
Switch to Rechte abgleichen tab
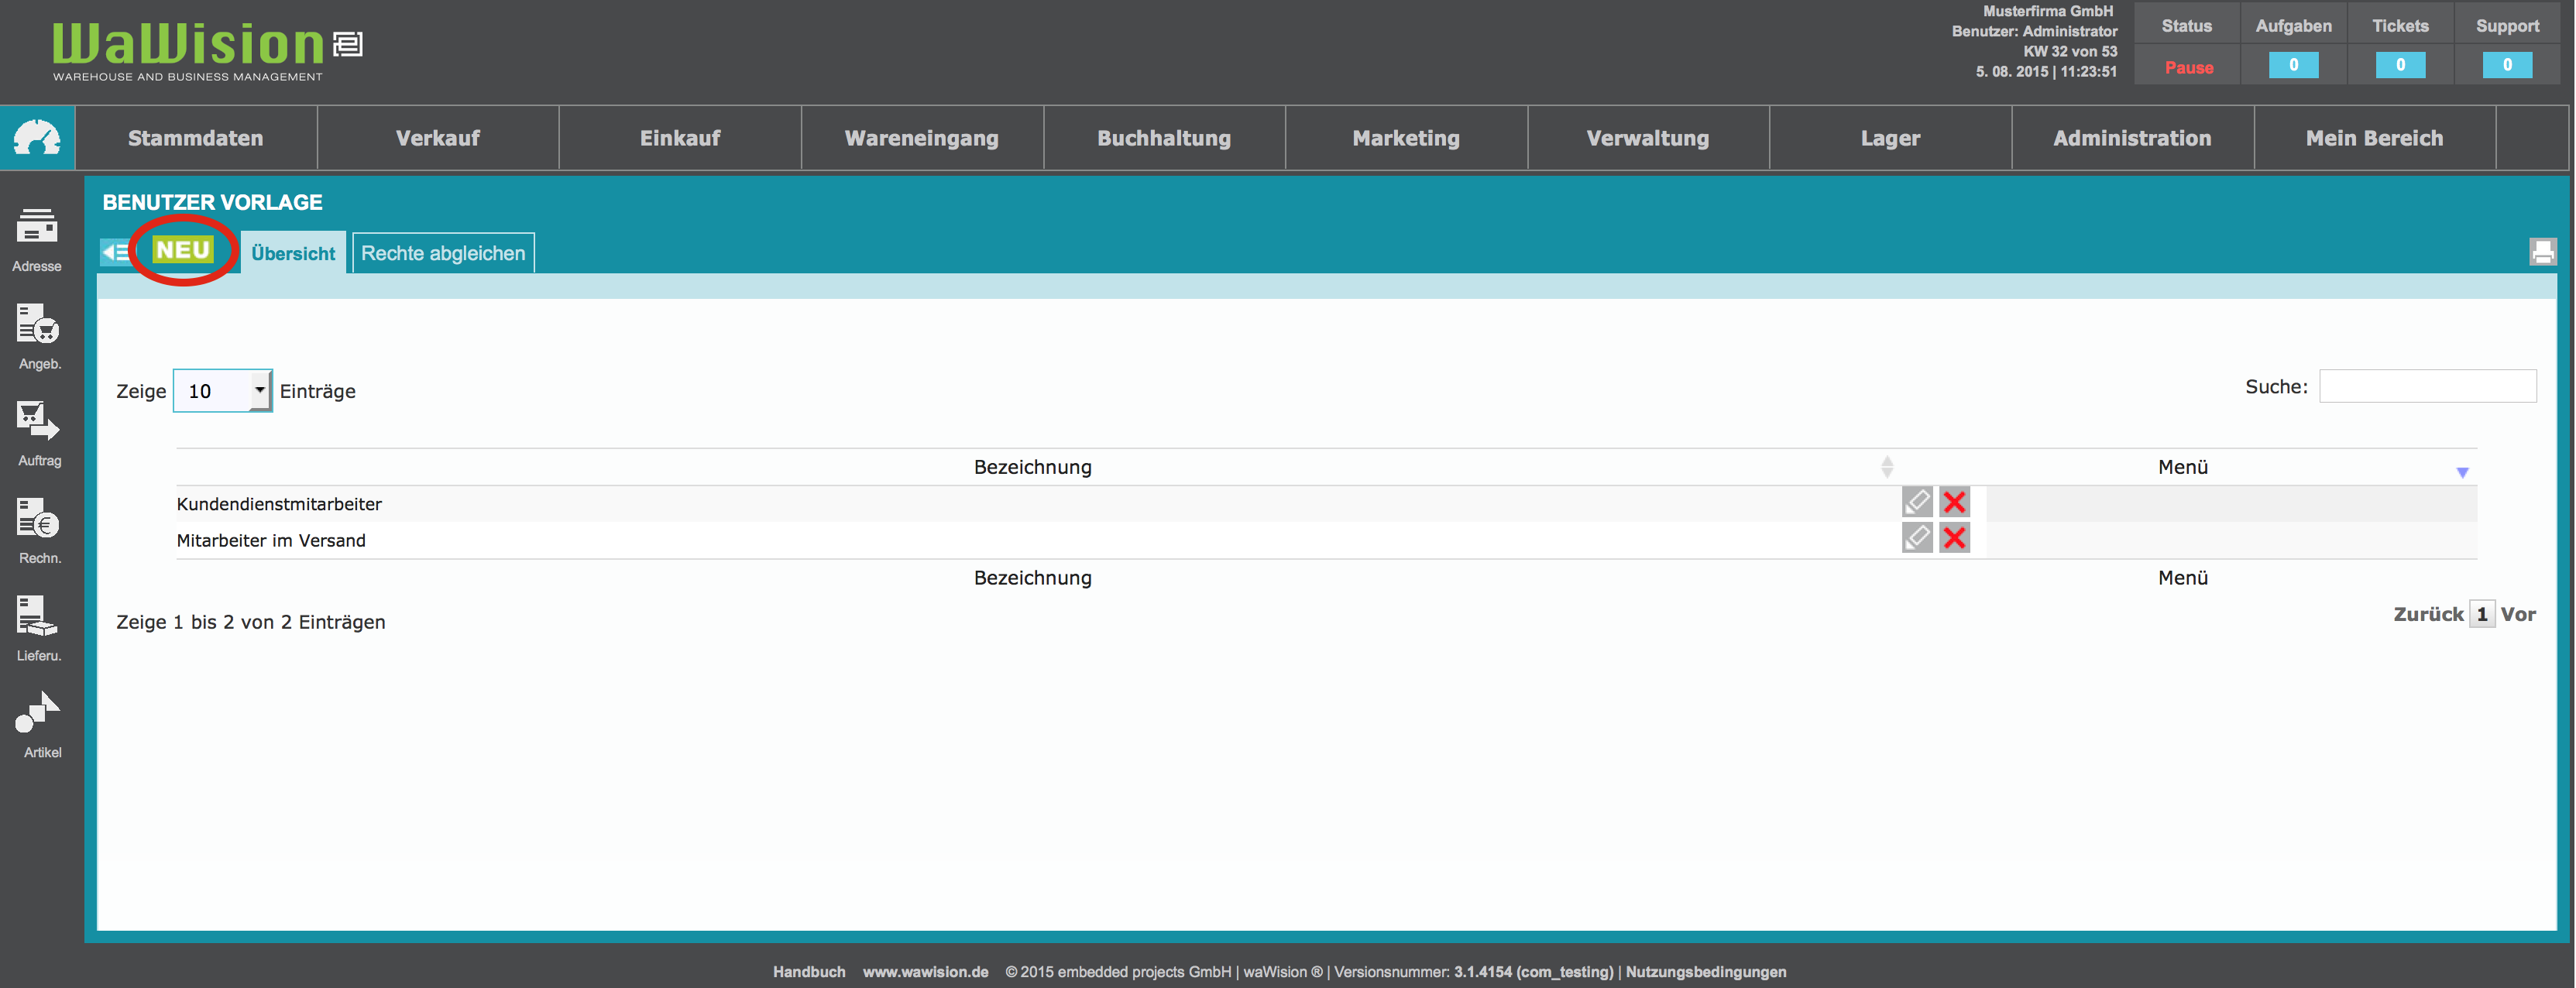(x=443, y=253)
